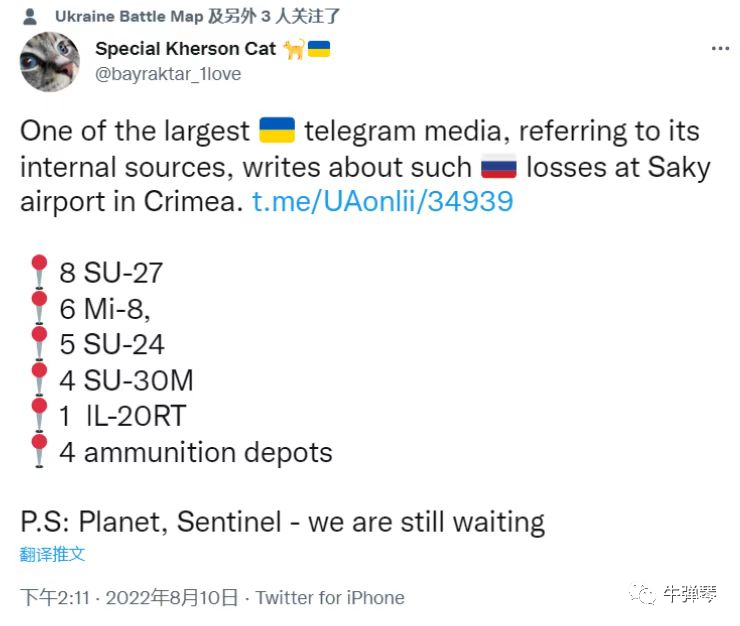Click 翻译推文 to translate the tweet
Viewport: 740px width, 626px height.
tap(52, 553)
